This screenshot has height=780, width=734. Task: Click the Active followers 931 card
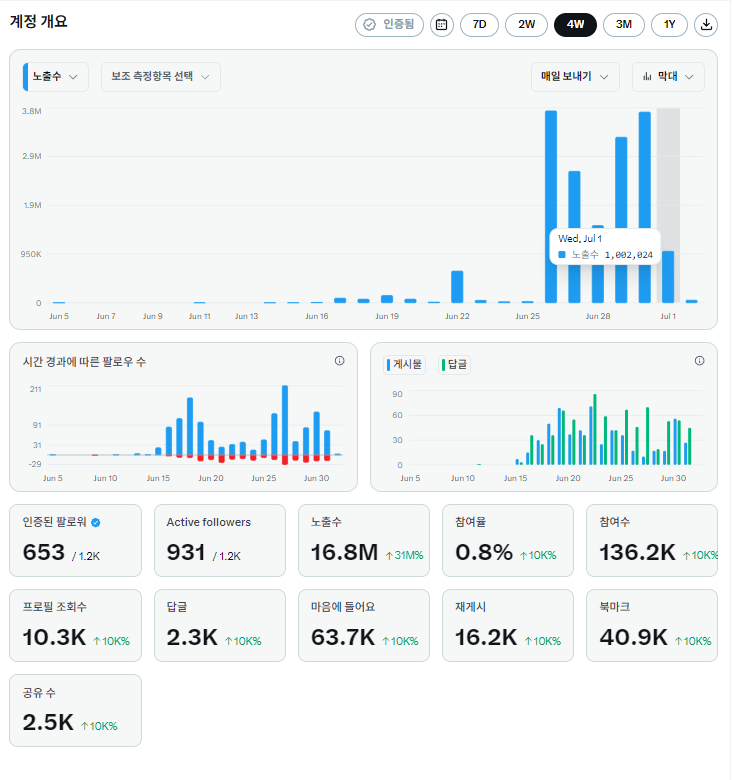tap(220, 542)
